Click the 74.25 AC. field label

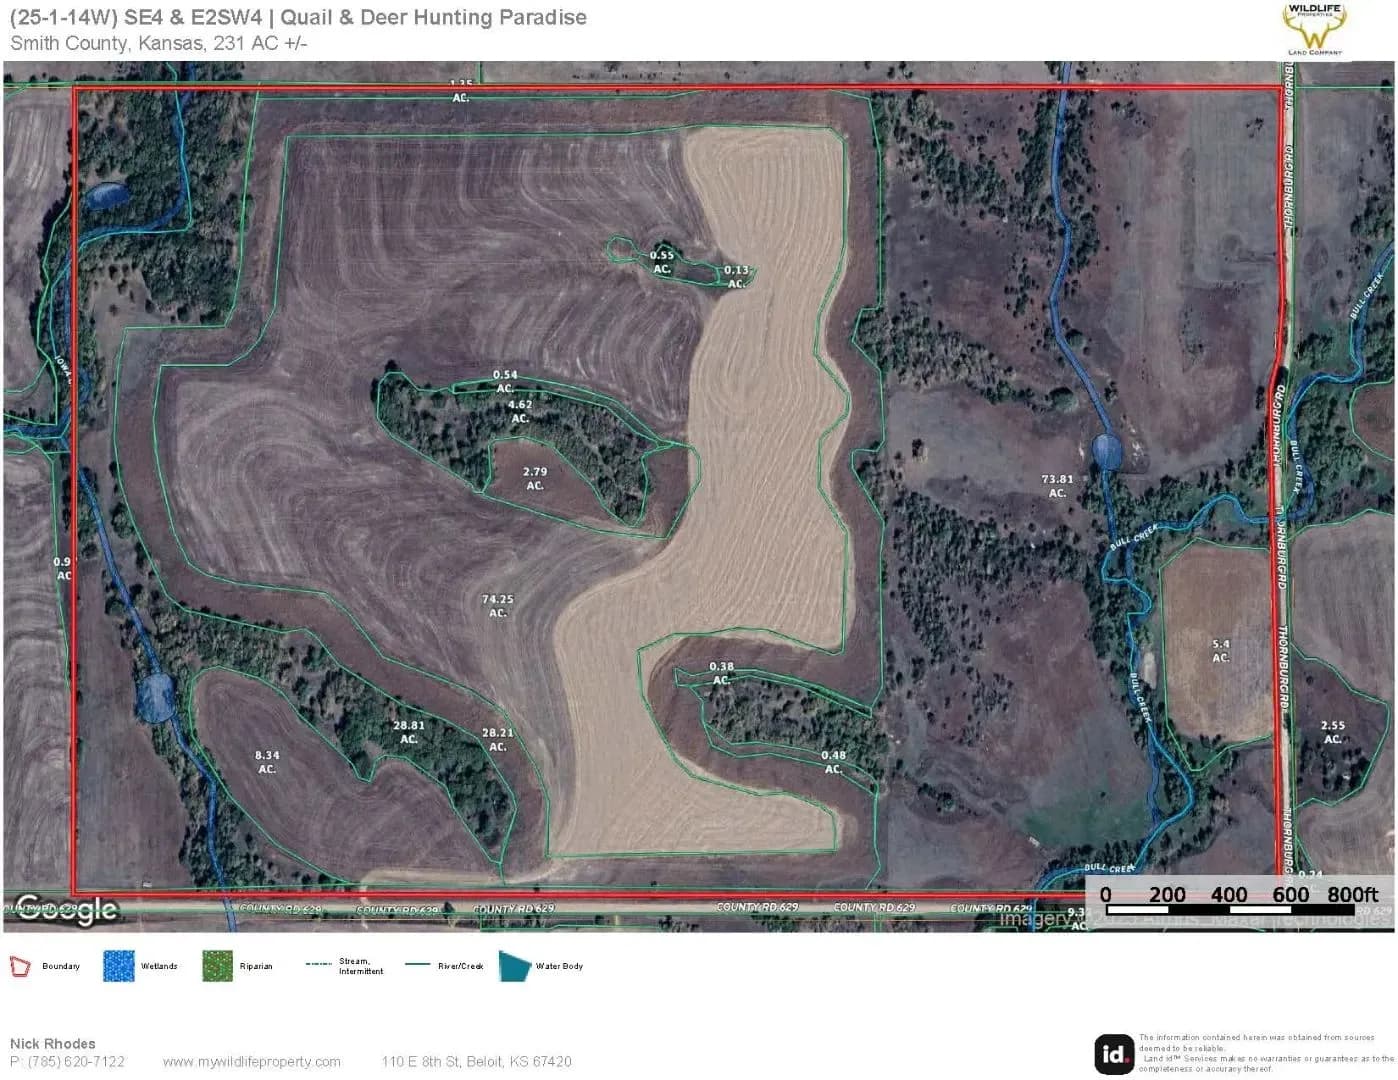point(497,606)
